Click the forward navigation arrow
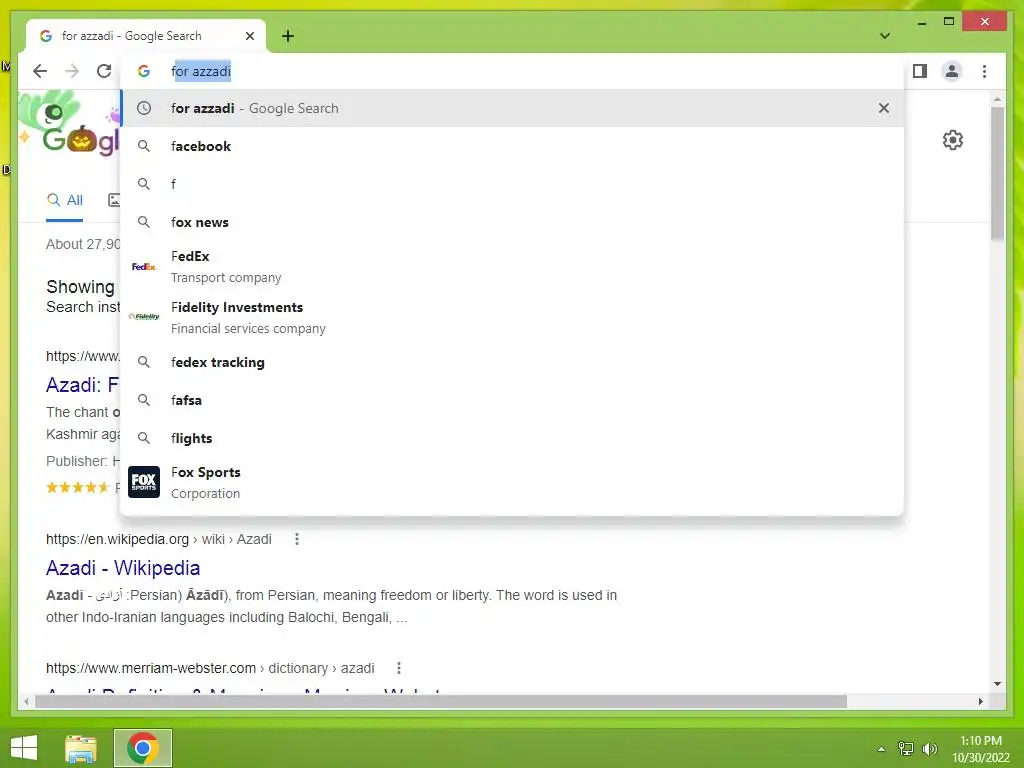 click(x=72, y=71)
